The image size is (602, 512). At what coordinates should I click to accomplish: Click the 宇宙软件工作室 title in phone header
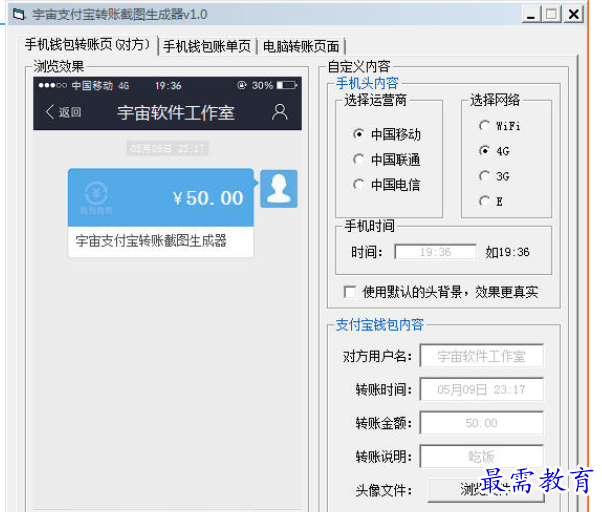175,113
